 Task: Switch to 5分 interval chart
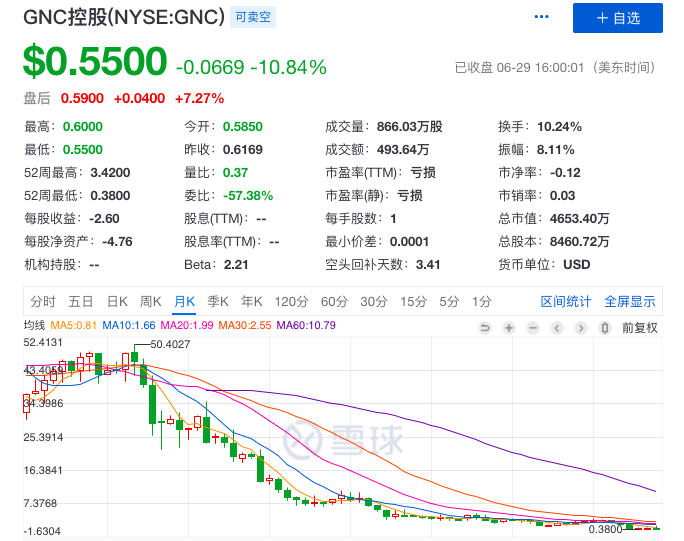point(449,301)
